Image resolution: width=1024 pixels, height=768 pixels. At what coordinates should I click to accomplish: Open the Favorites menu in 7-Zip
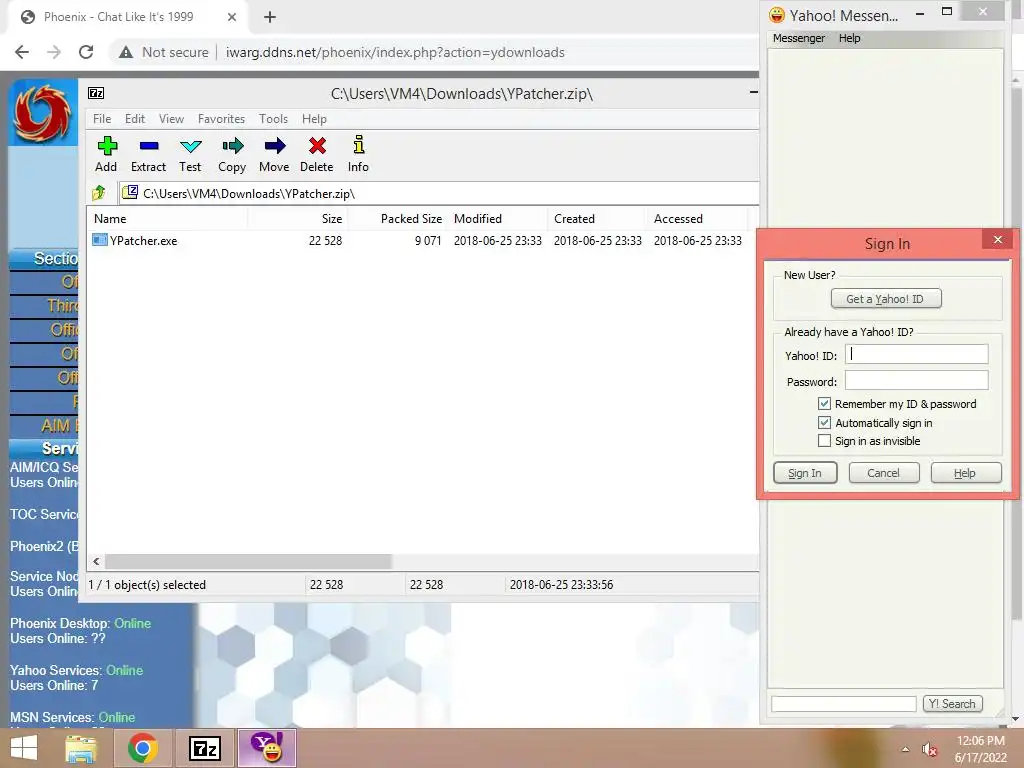221,119
